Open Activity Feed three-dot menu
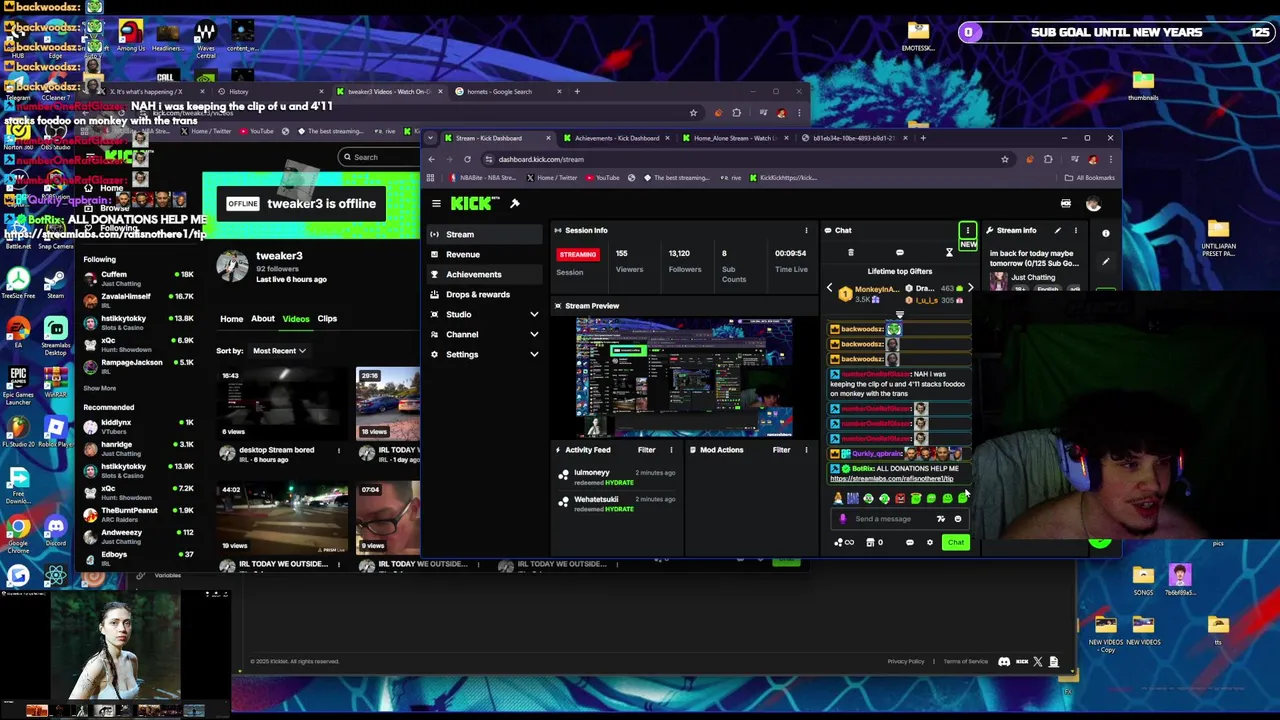Viewport: 1280px width, 720px height. point(671,450)
